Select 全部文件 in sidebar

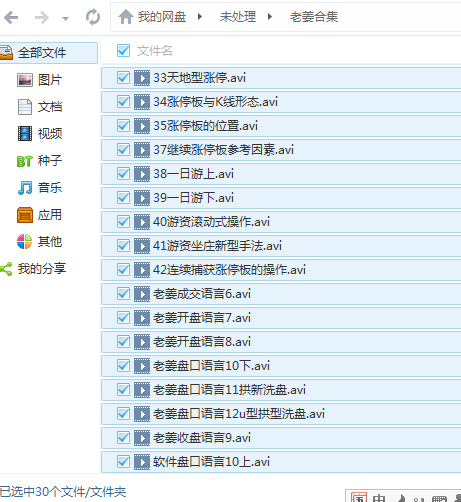(49, 53)
